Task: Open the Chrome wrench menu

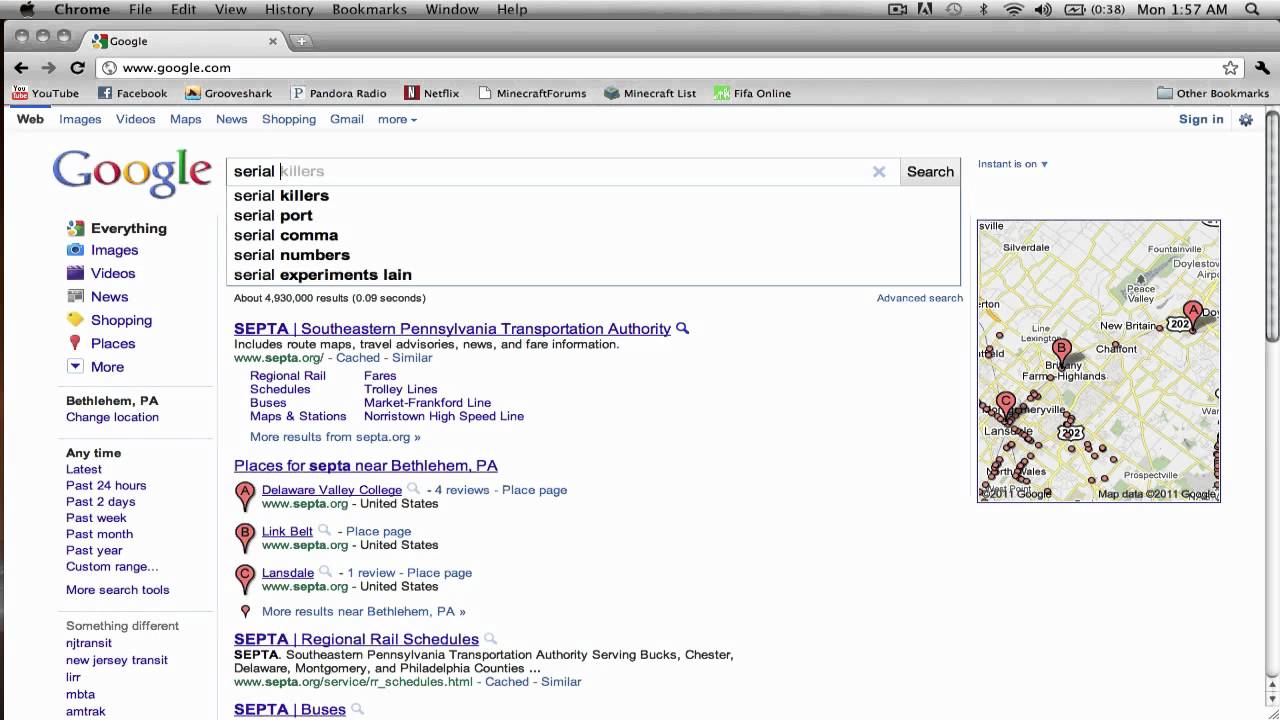Action: coord(1262,68)
